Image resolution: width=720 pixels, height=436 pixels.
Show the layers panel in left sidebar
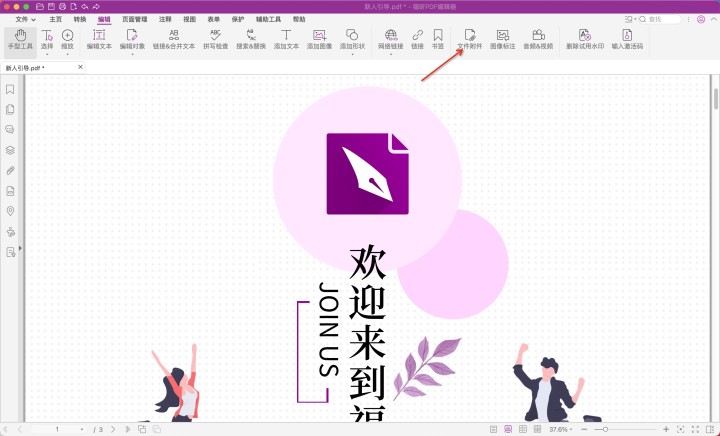[10, 150]
